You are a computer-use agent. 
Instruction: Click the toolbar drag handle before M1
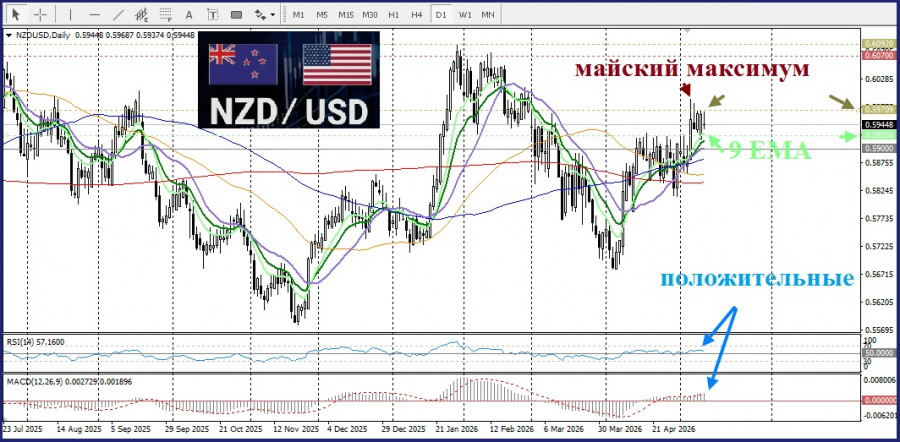(285, 14)
